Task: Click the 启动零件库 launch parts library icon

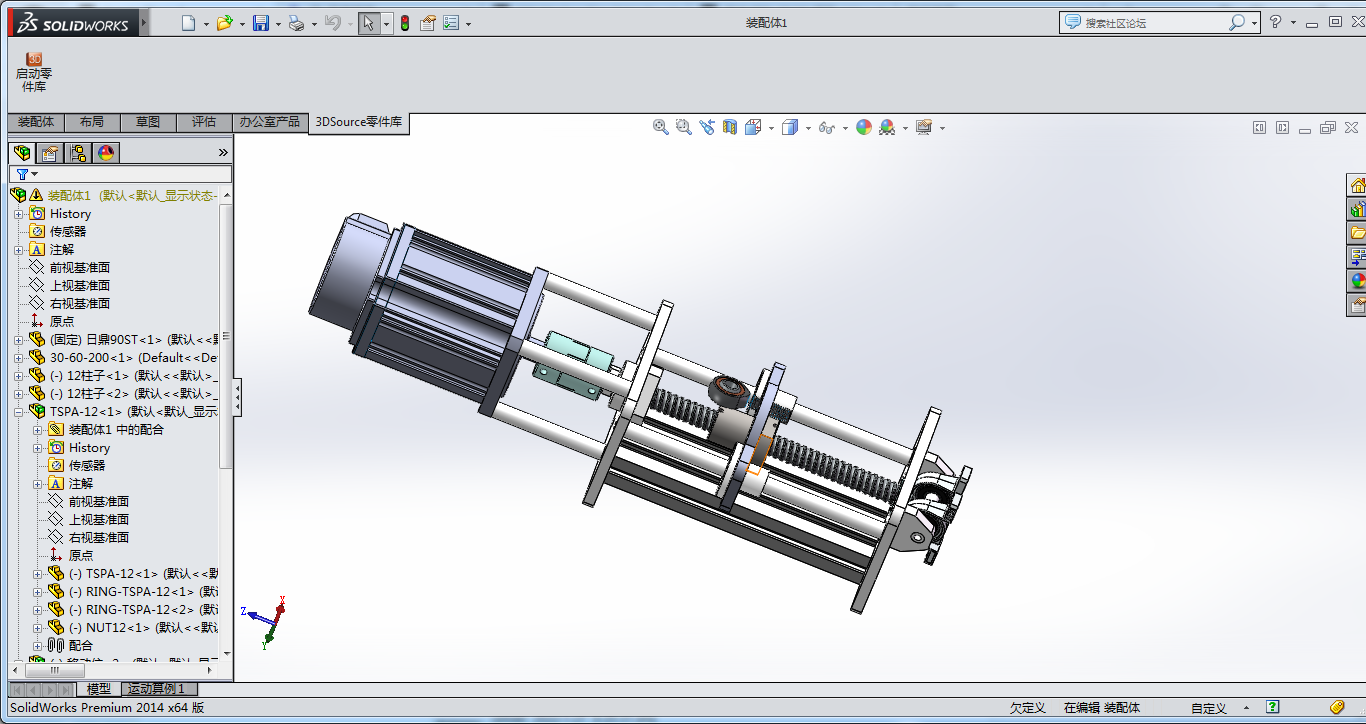Action: 34,71
